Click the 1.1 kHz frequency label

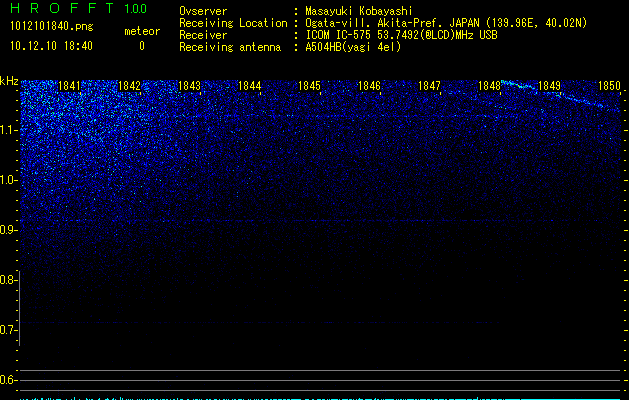tap(8, 130)
